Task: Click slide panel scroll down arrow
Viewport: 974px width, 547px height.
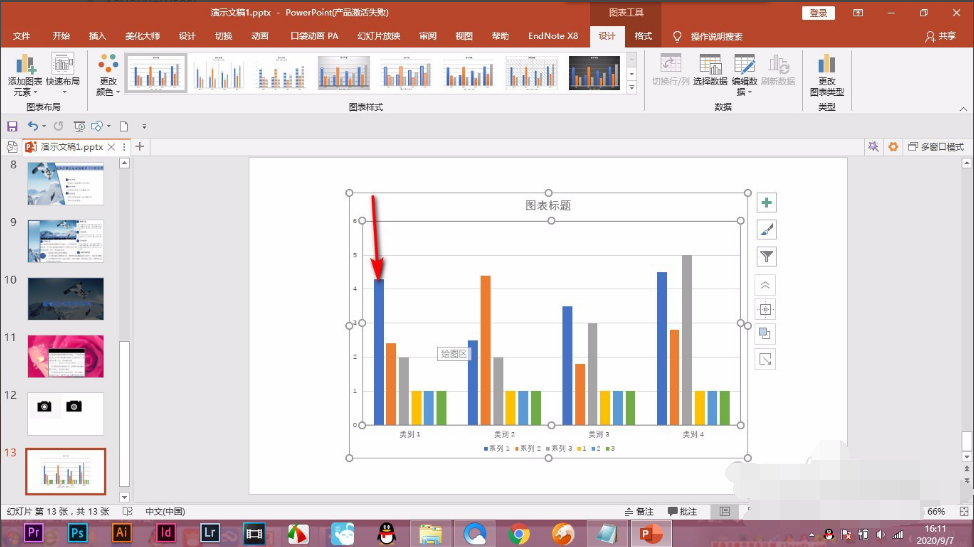Action: (124, 497)
